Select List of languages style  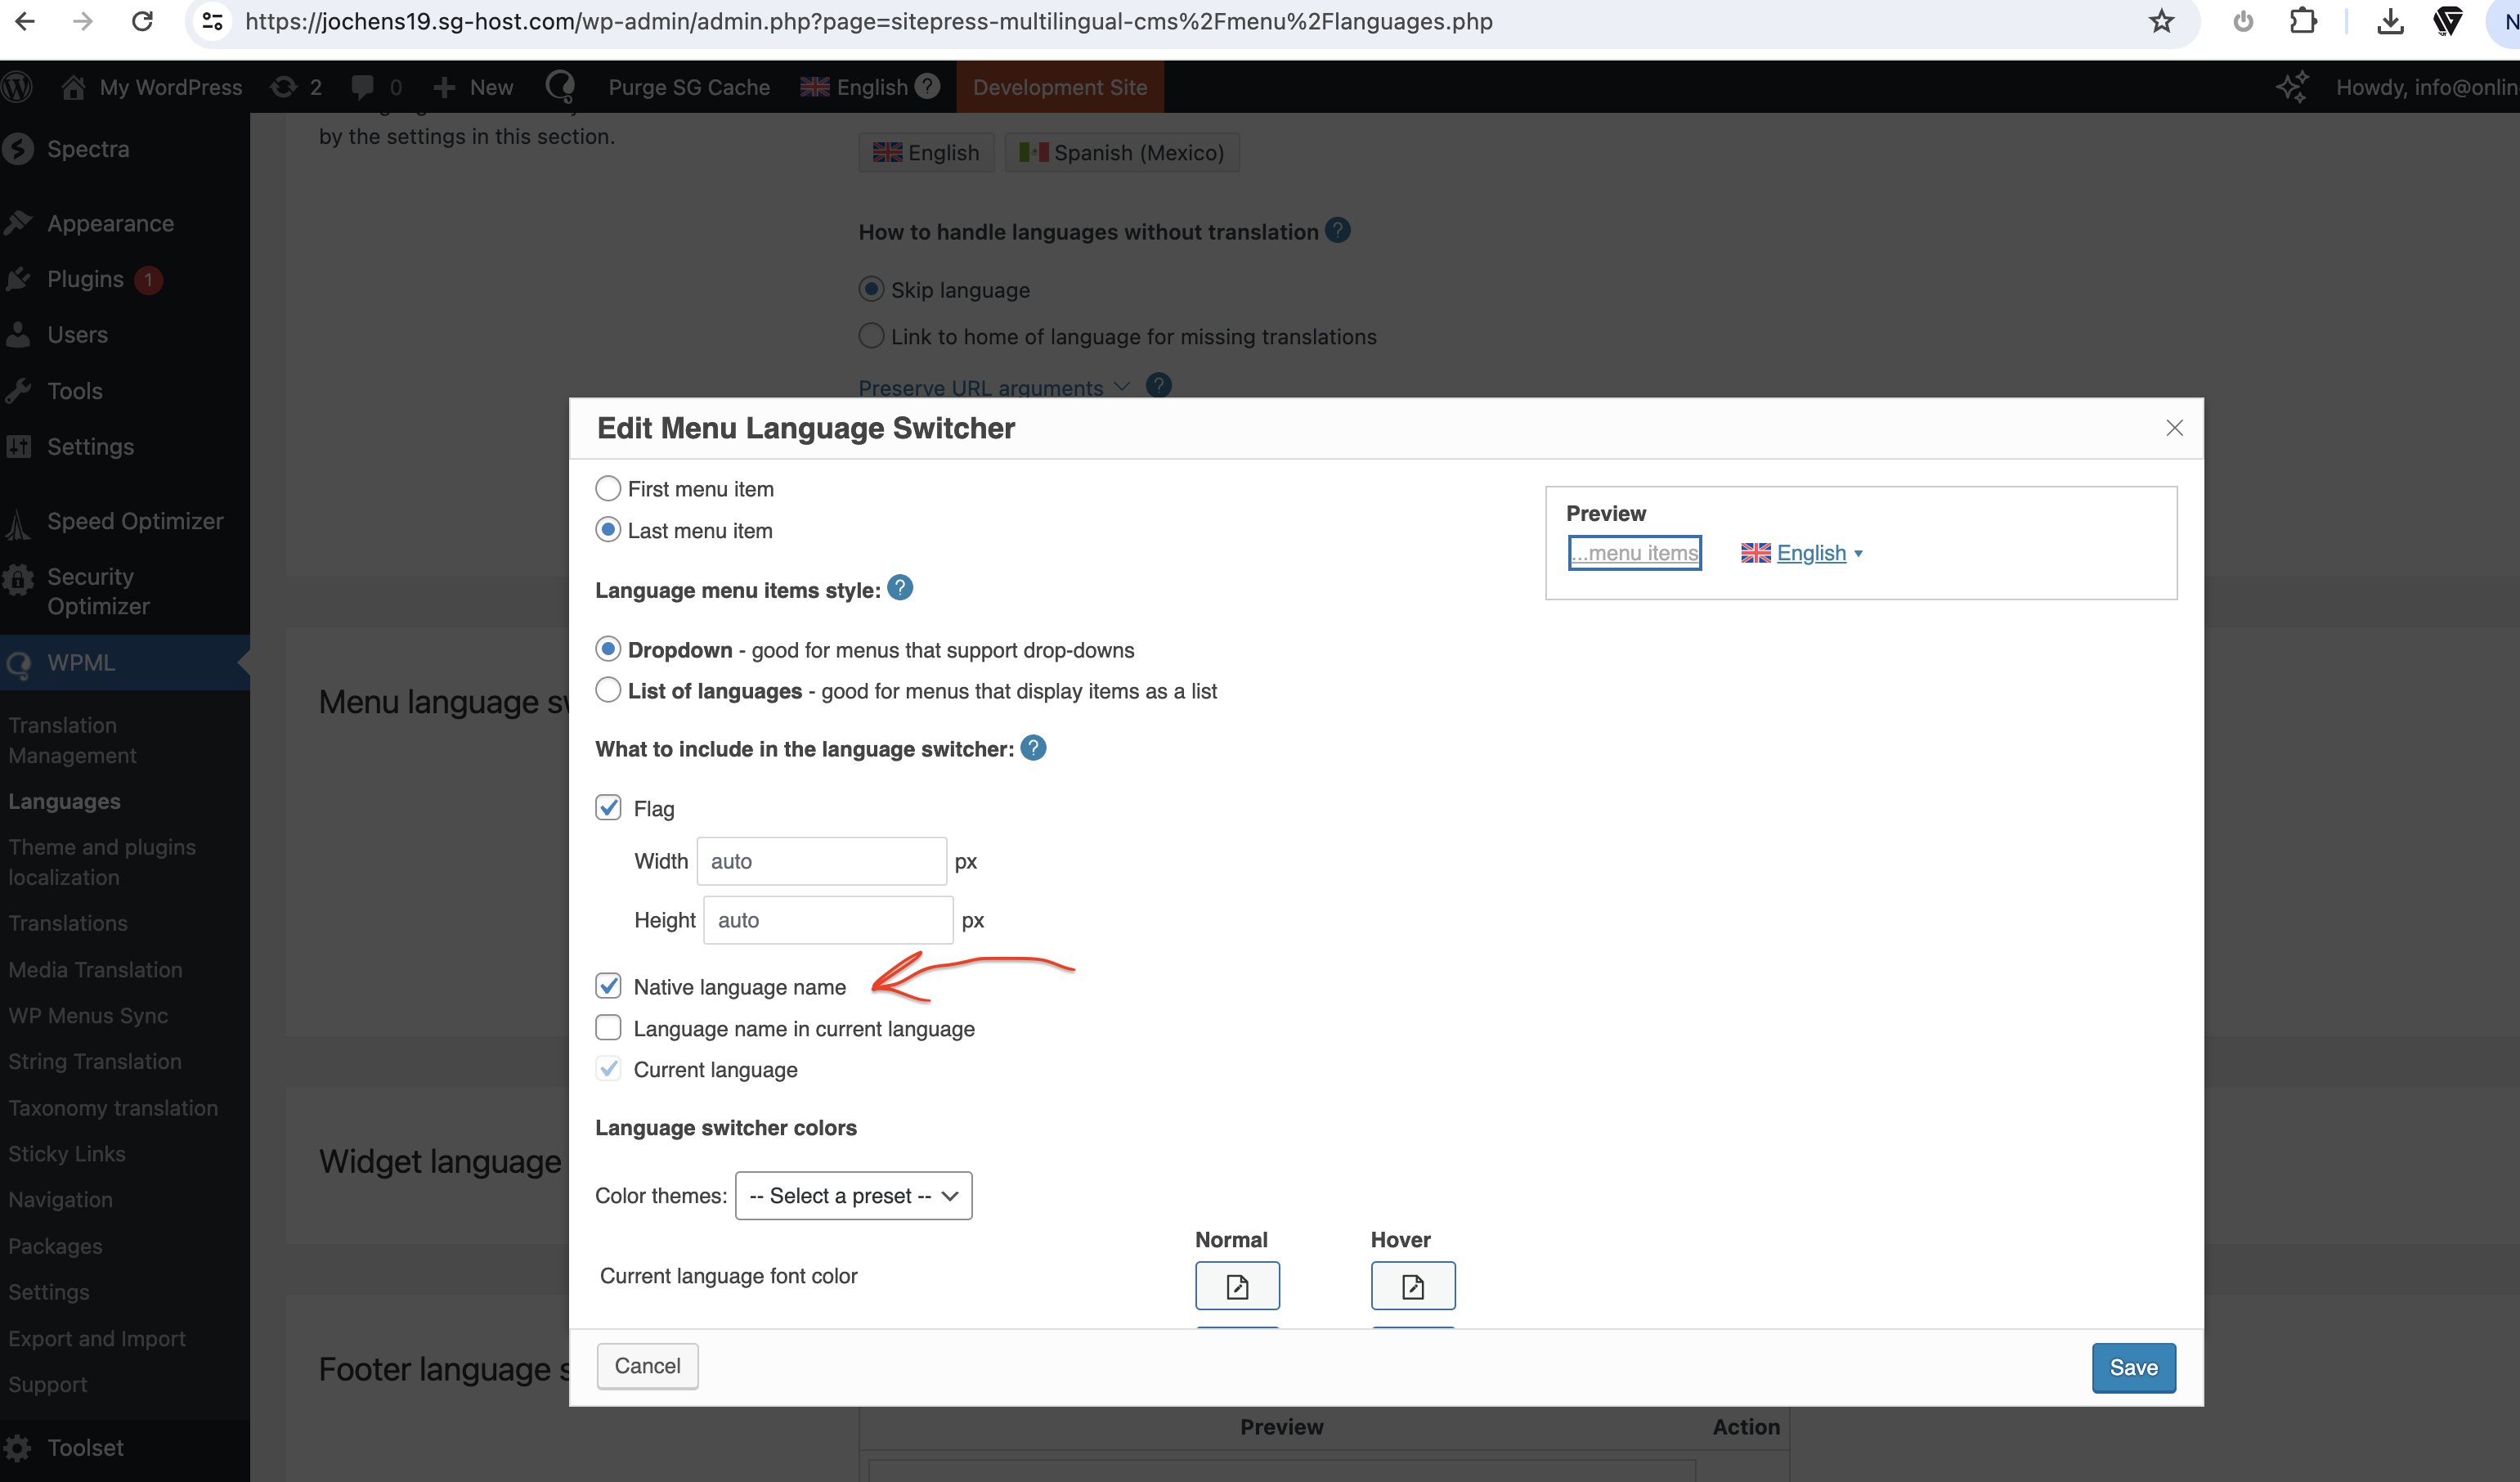(608, 690)
